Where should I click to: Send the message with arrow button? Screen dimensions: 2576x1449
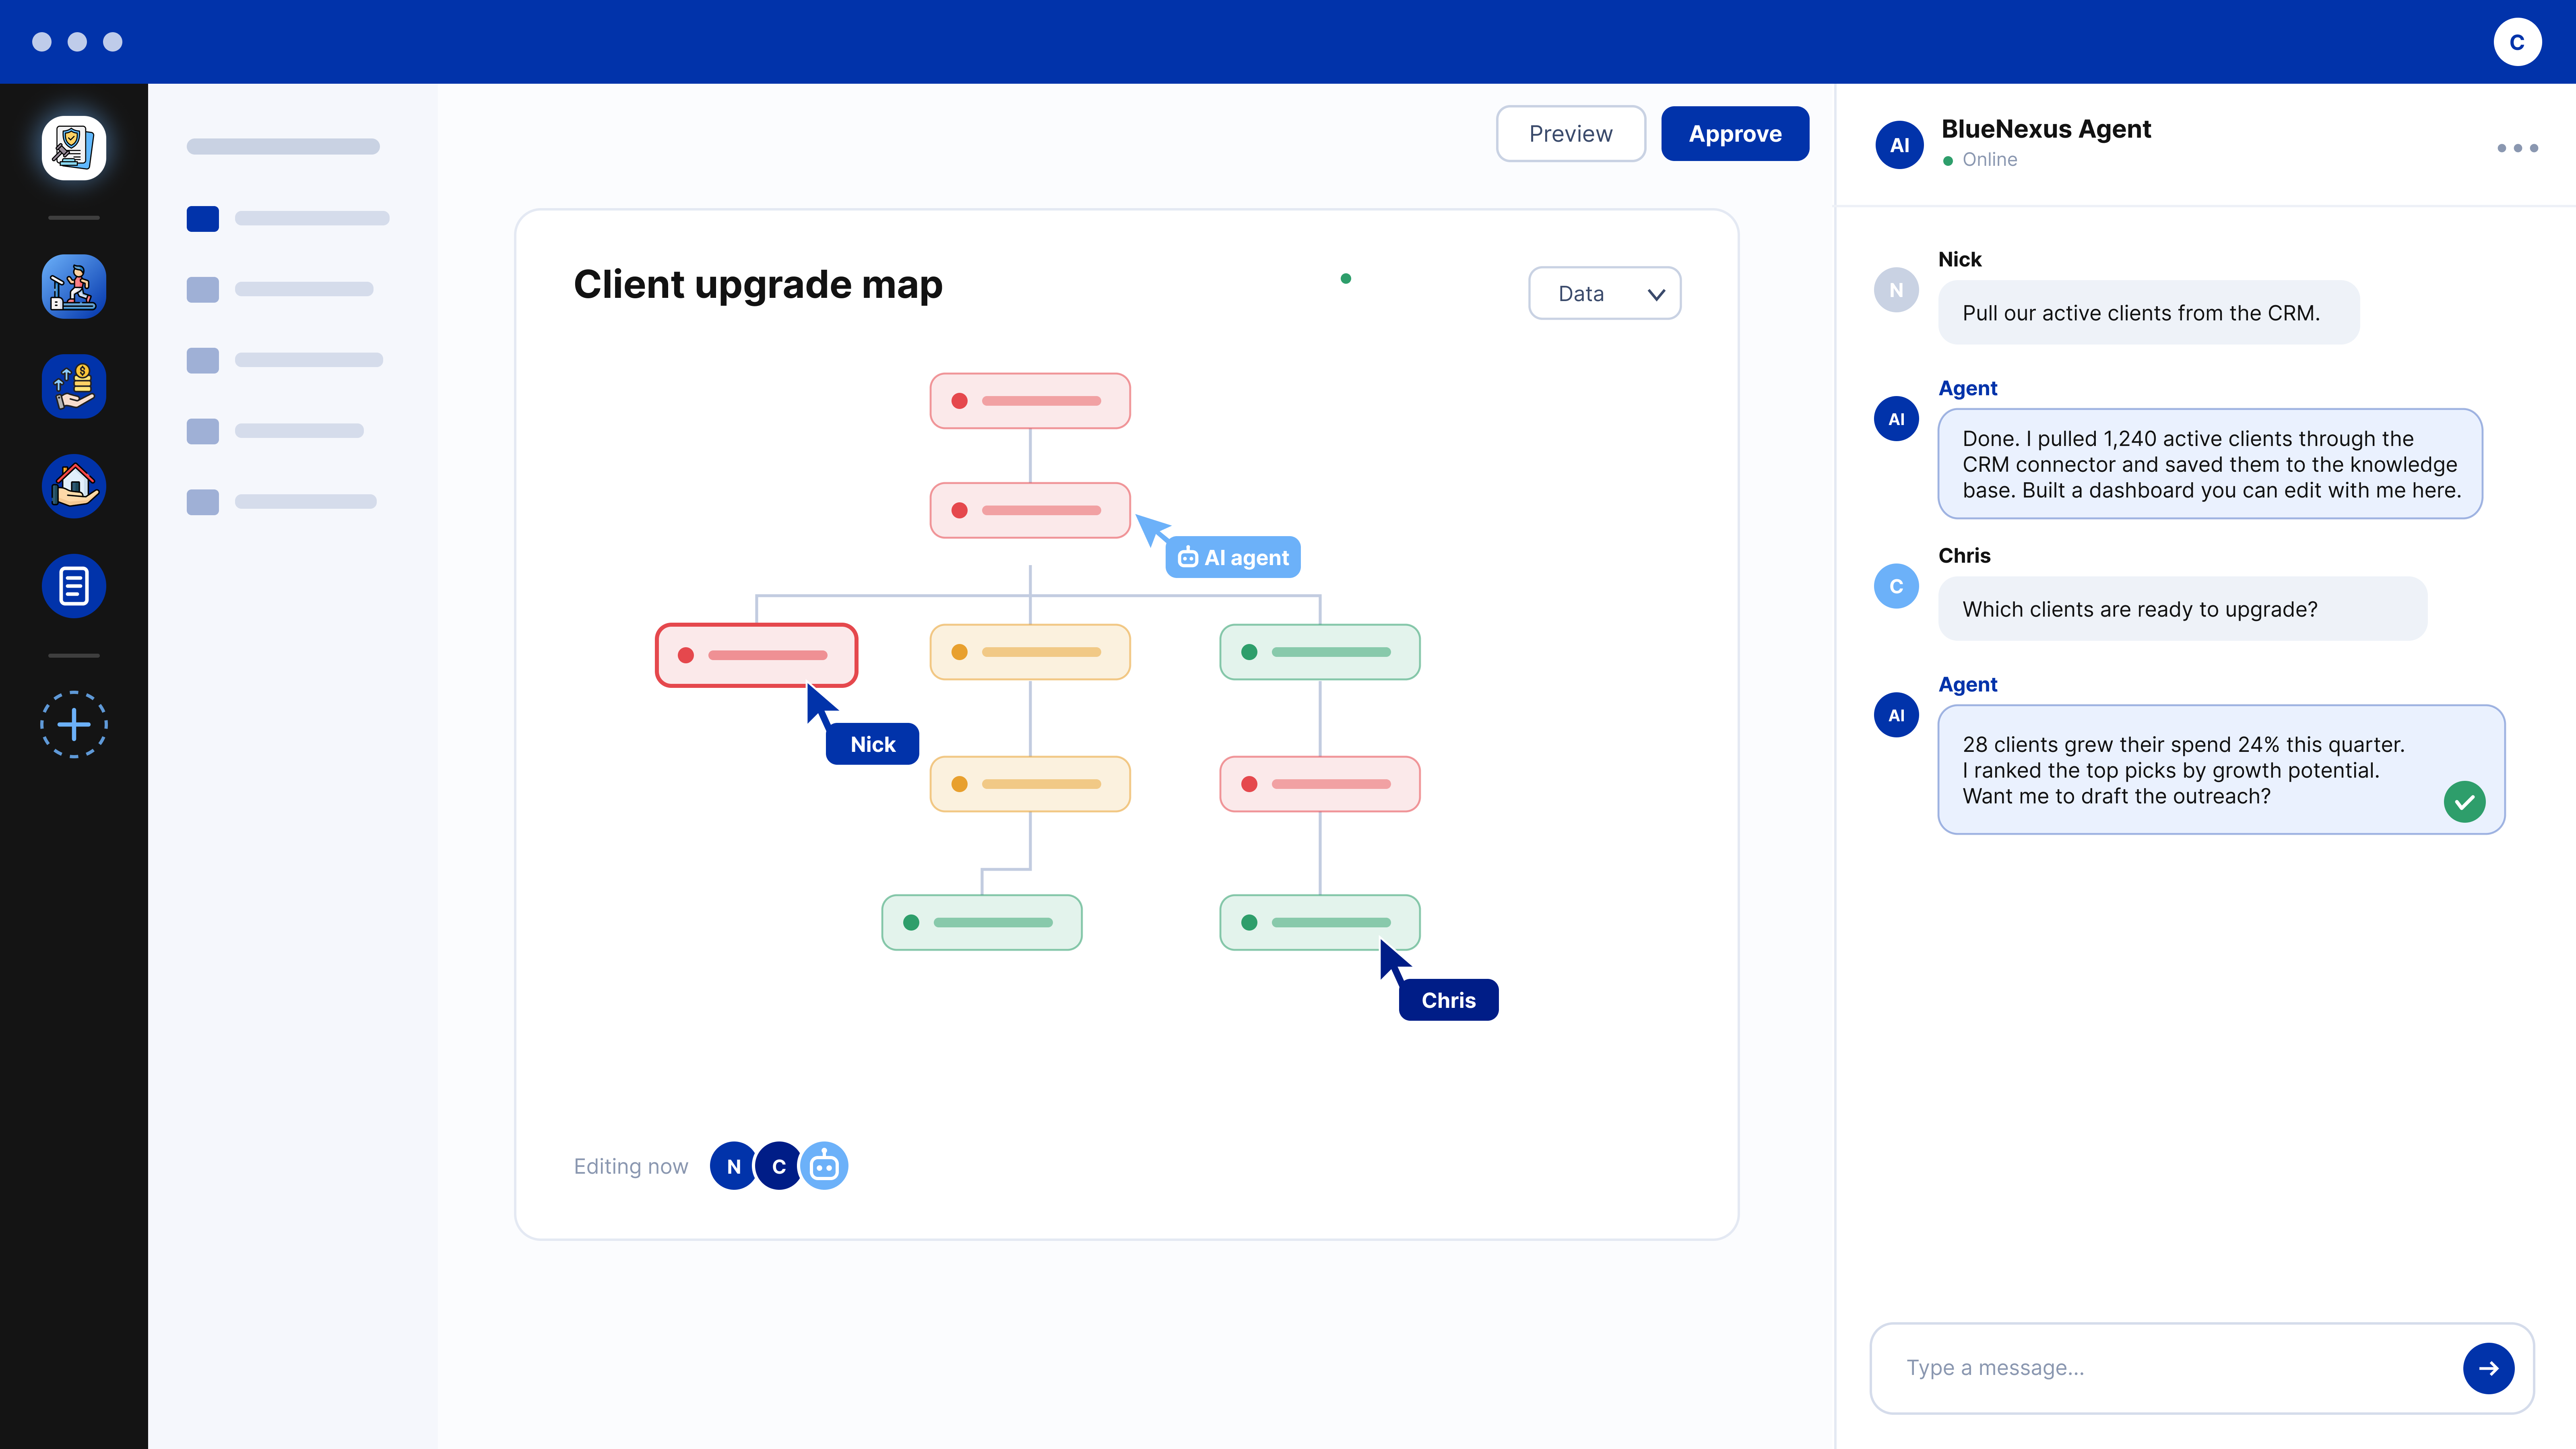pos(2488,1368)
